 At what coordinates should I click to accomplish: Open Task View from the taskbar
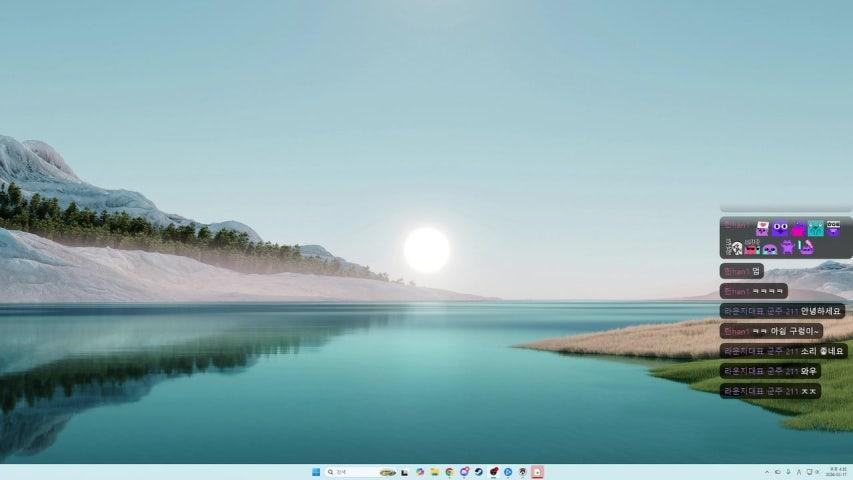point(404,472)
